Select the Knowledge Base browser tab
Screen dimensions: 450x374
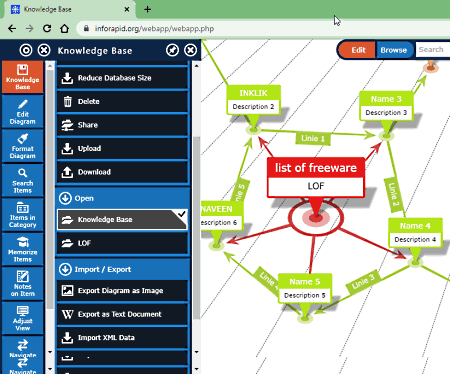tap(70, 9)
